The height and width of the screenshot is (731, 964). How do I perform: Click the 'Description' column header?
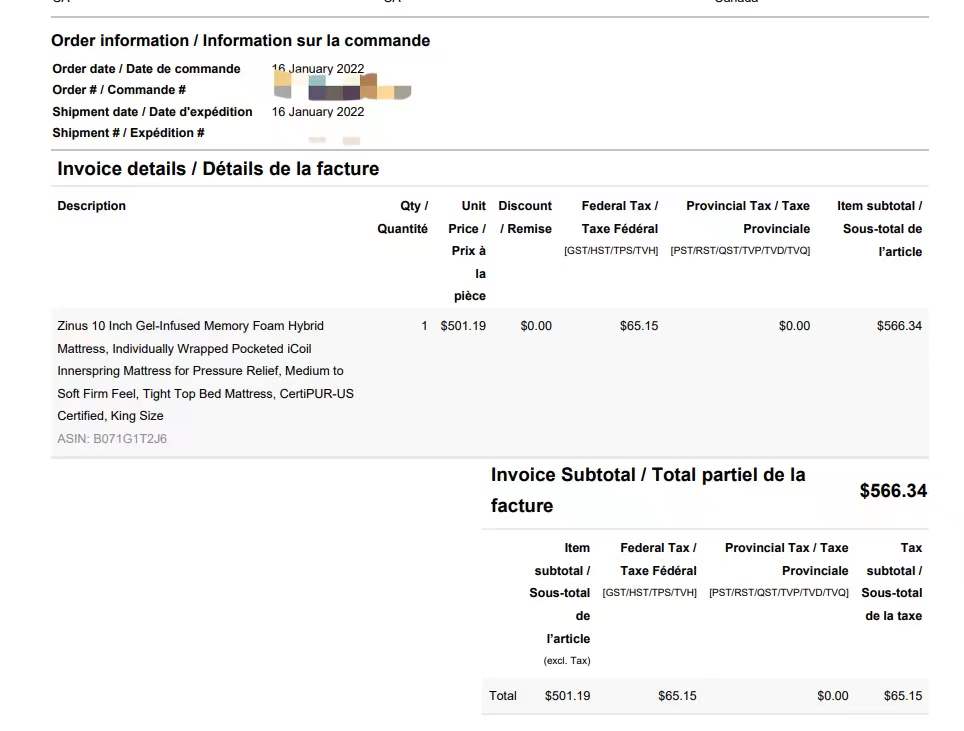(x=92, y=206)
